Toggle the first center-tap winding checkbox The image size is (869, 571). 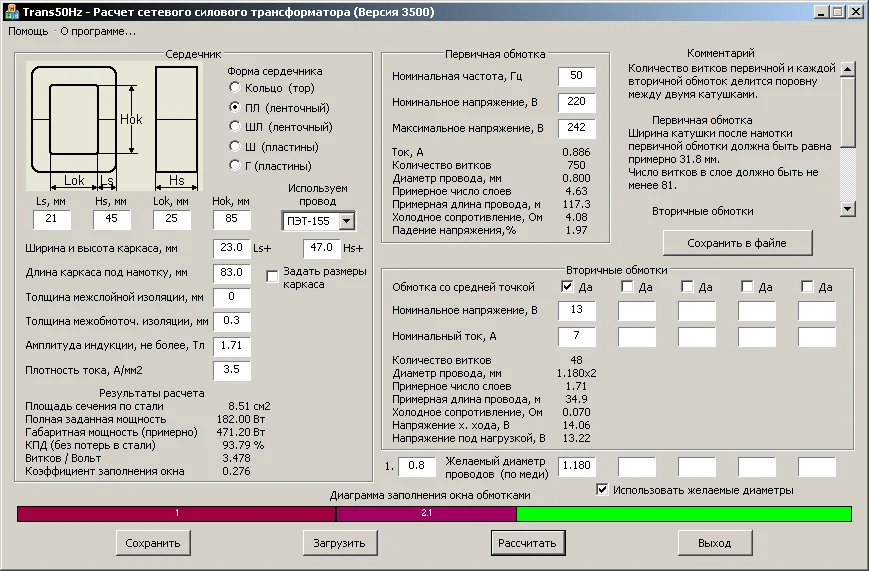tap(568, 287)
